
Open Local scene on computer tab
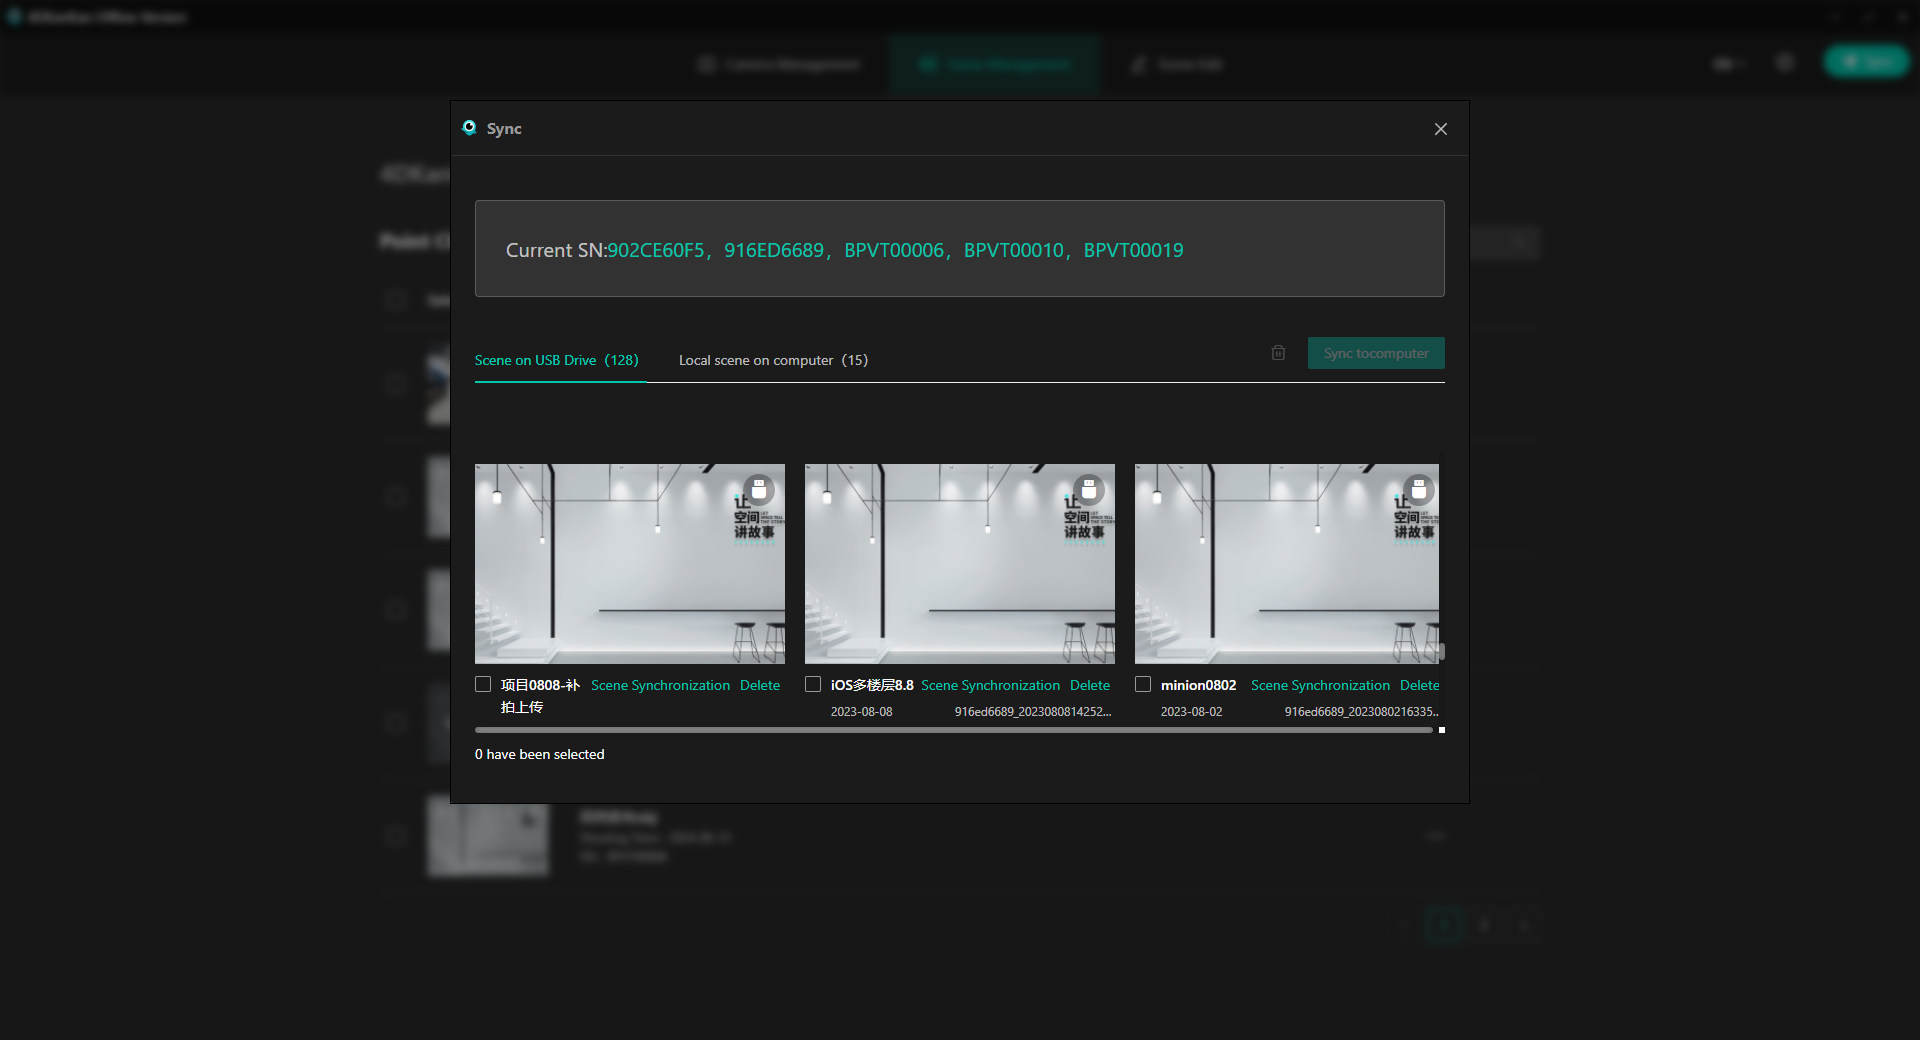[773, 360]
